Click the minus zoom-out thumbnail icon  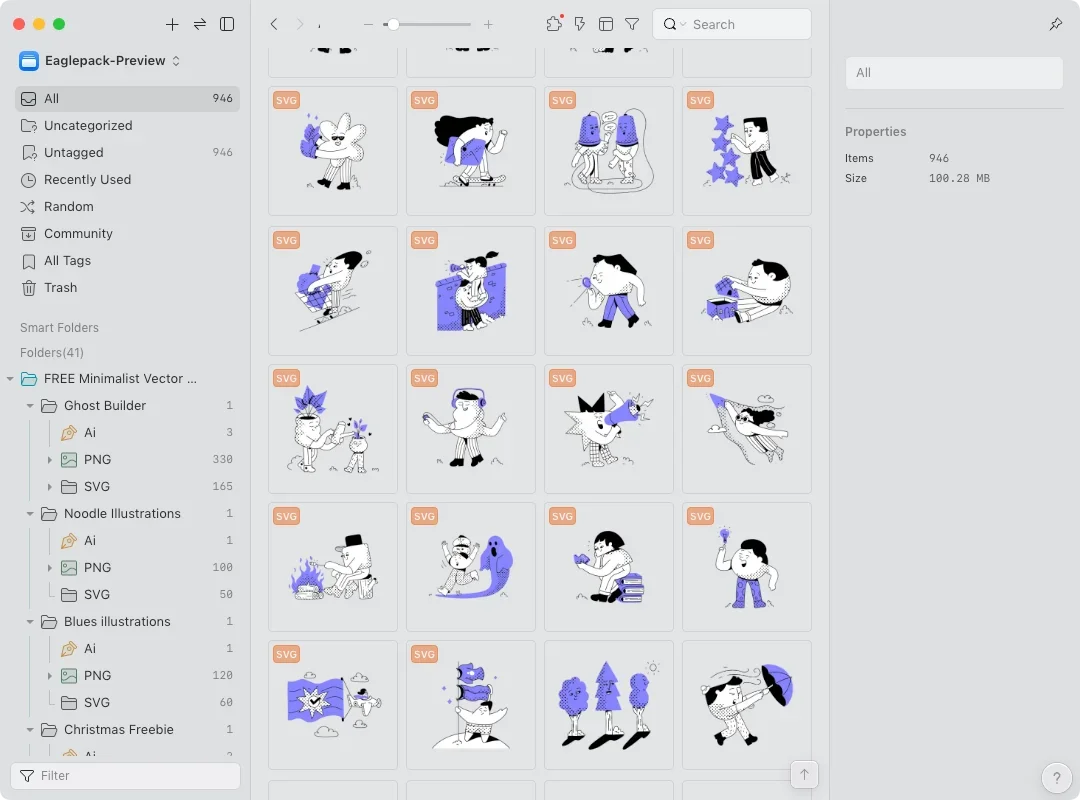tap(368, 24)
